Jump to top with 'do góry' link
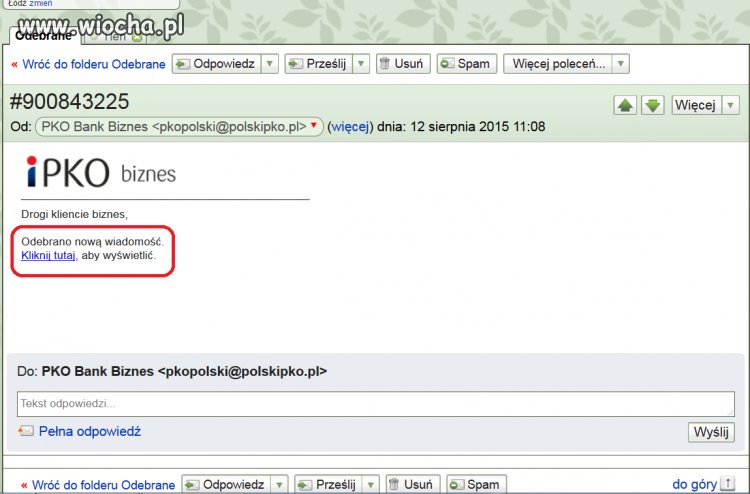Viewport: 750px width, 494px height. click(x=694, y=484)
